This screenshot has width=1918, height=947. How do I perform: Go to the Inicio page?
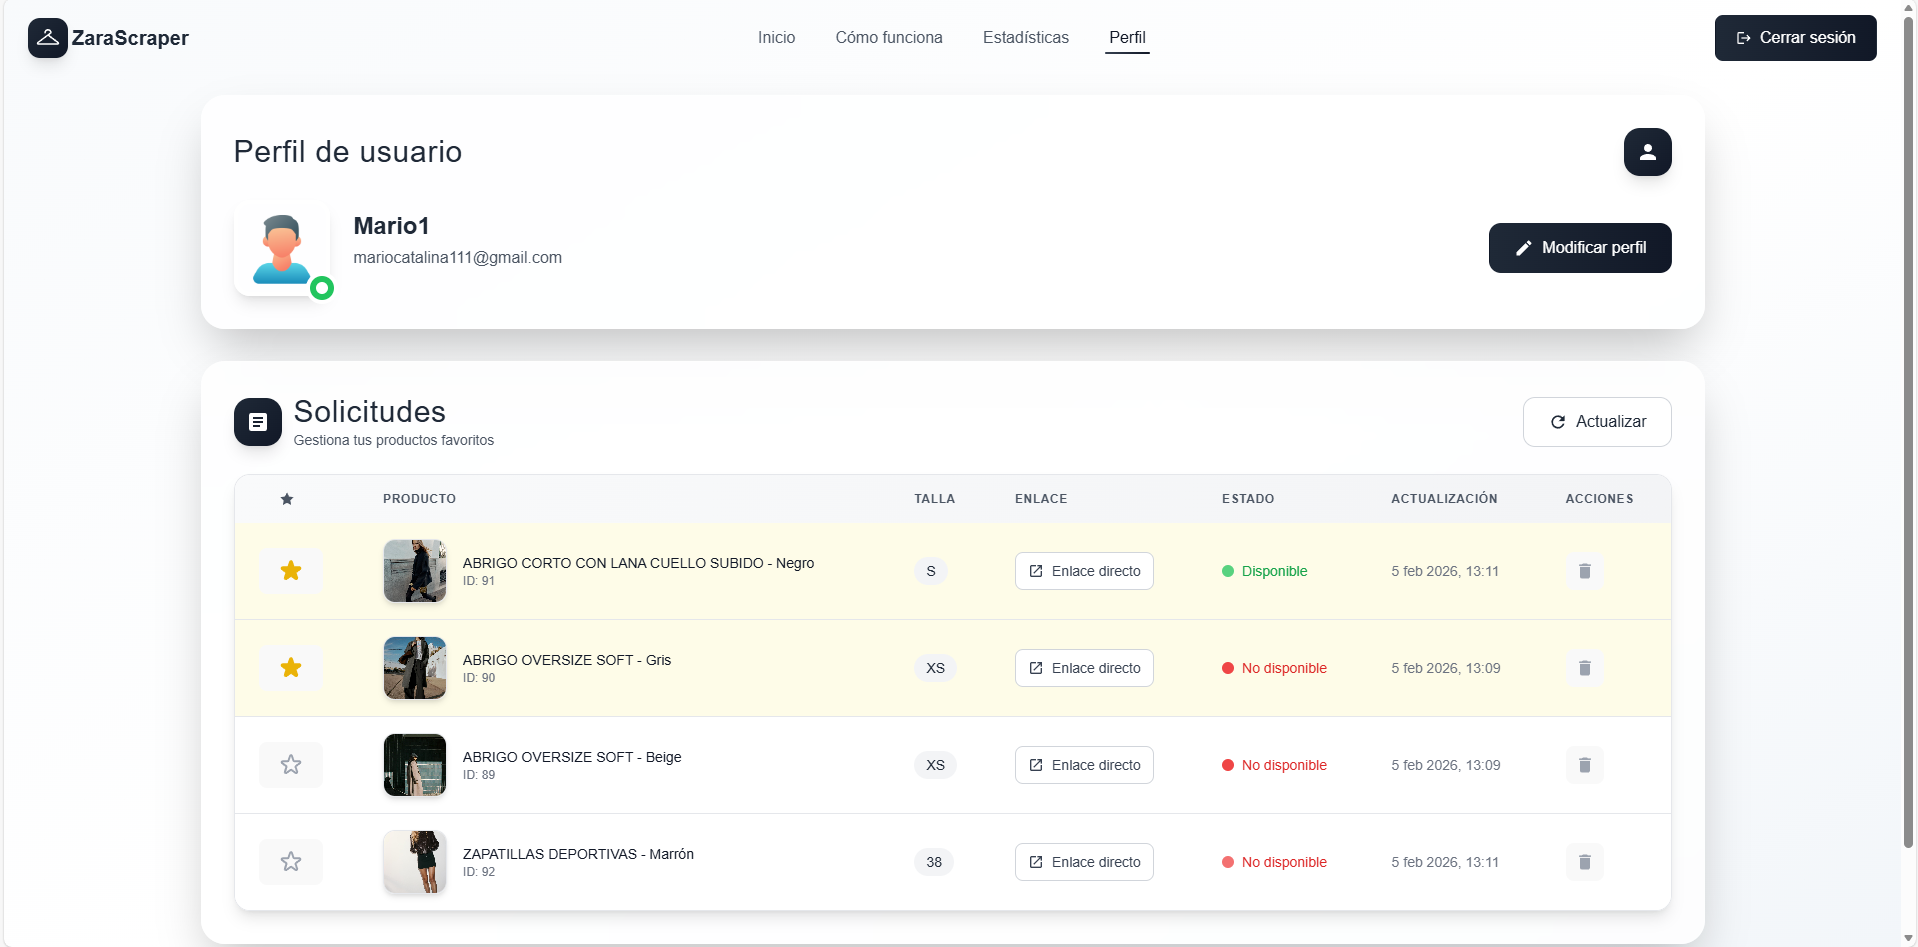pos(776,38)
